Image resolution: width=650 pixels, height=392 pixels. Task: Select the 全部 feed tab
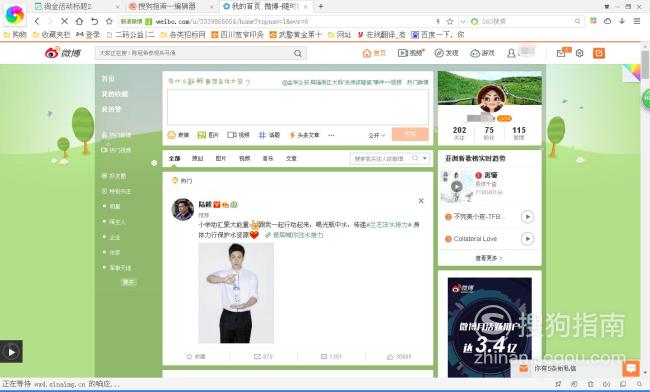[175, 158]
